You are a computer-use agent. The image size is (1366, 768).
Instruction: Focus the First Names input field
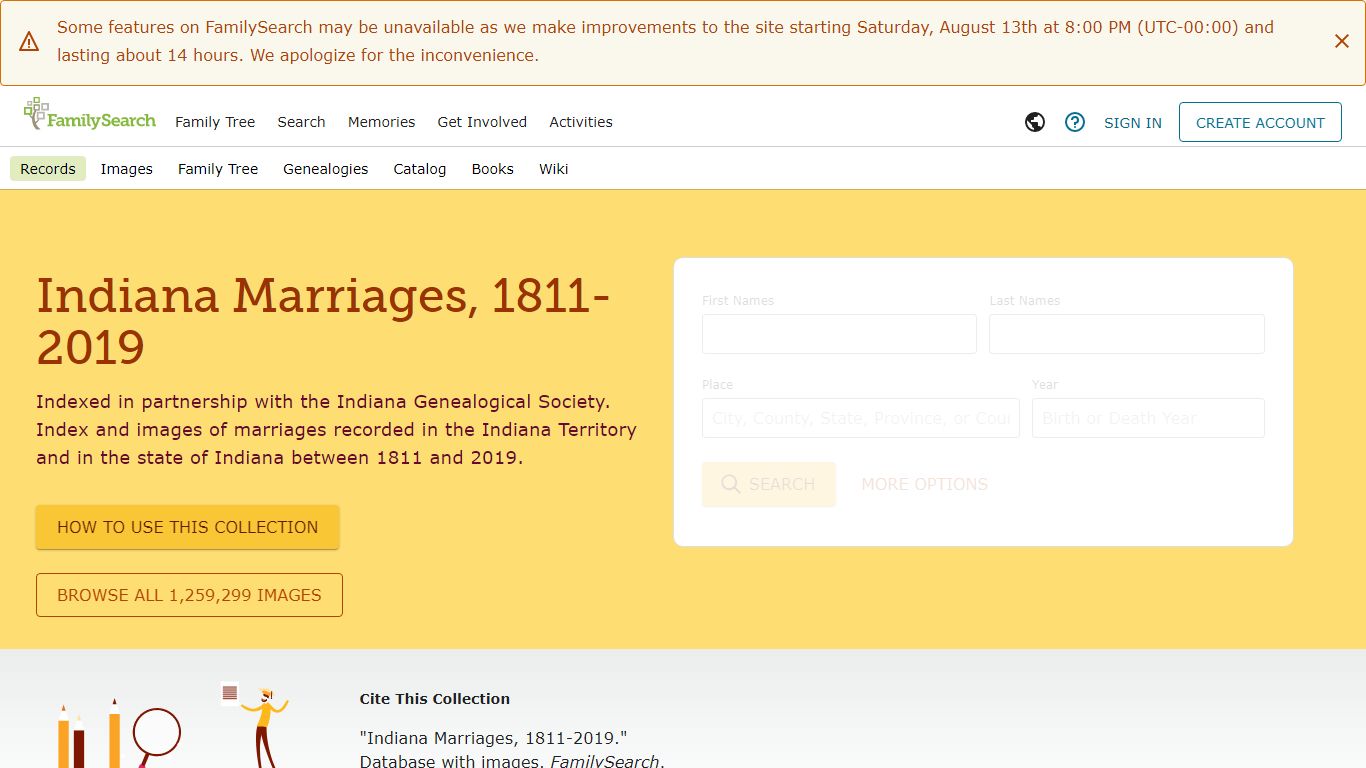[x=839, y=334]
